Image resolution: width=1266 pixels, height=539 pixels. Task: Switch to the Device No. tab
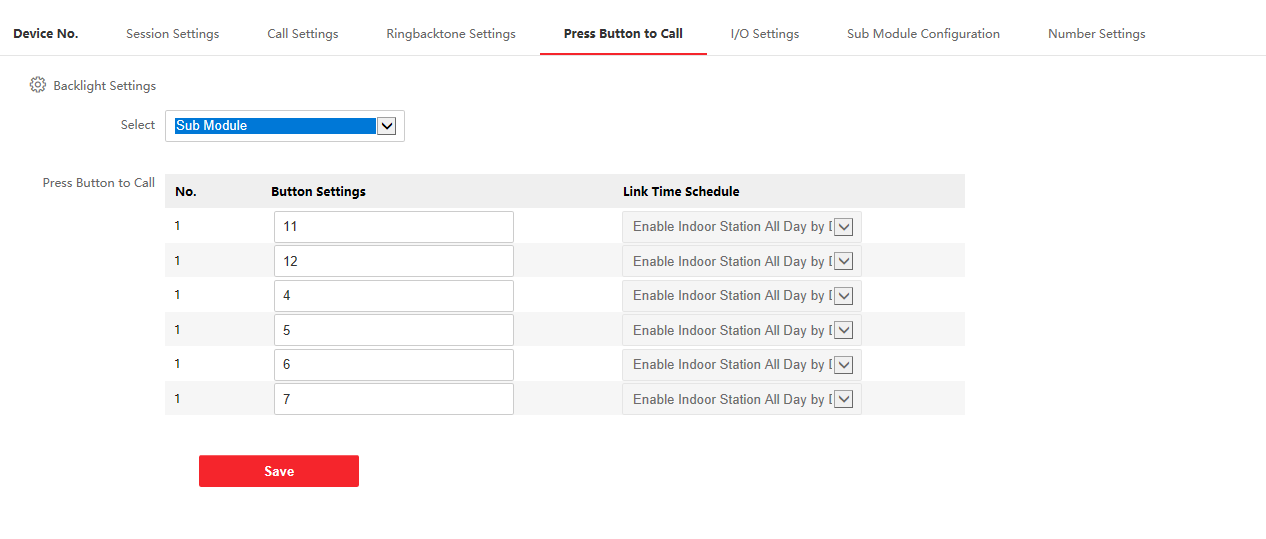coord(46,34)
